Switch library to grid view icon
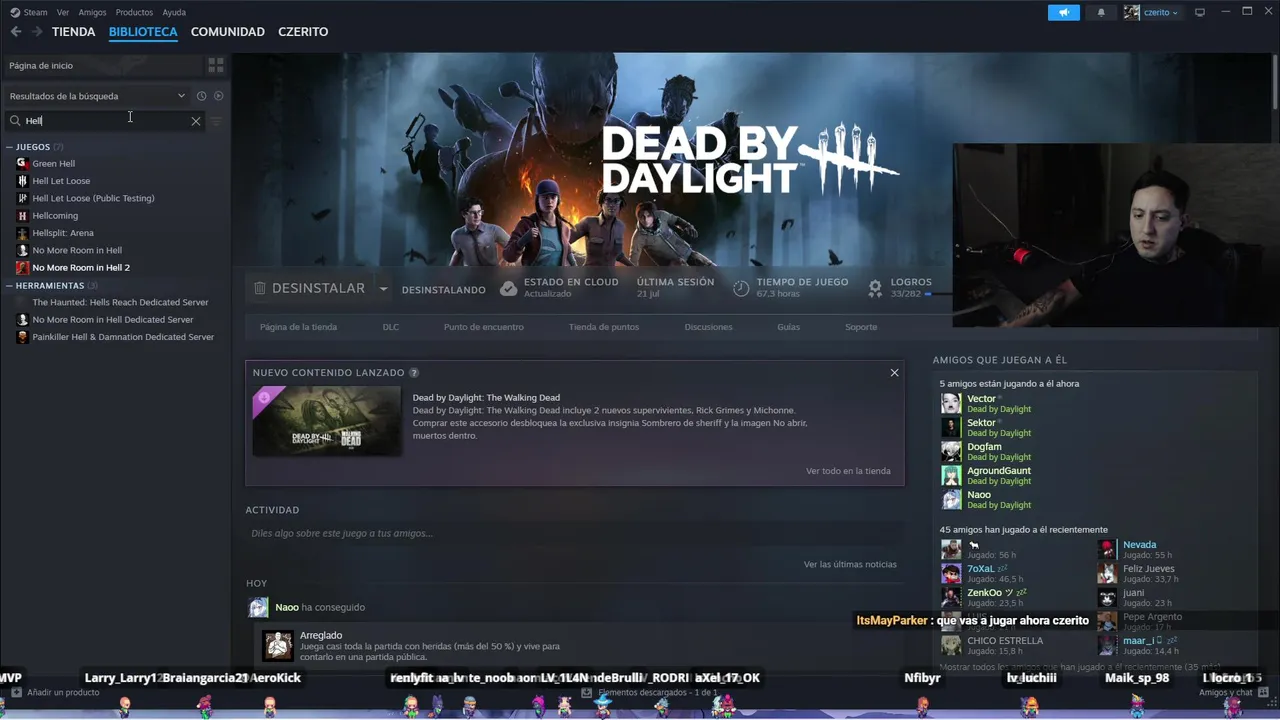Image resolution: width=1280 pixels, height=720 pixels. pyautogui.click(x=216, y=65)
